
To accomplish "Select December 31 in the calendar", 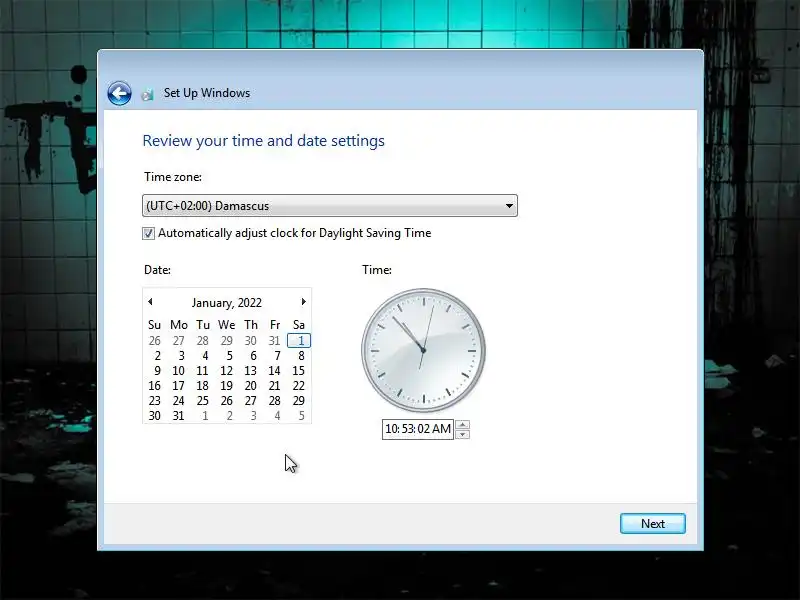I will [x=274, y=341].
